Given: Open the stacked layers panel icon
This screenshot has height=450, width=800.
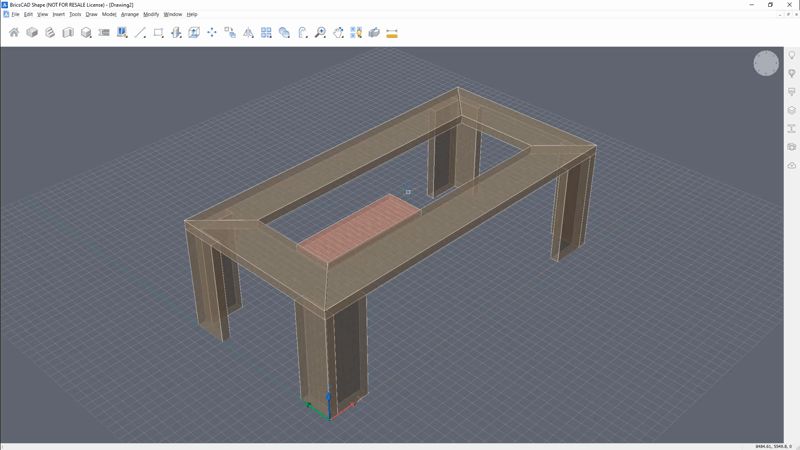Looking at the screenshot, I should [792, 110].
